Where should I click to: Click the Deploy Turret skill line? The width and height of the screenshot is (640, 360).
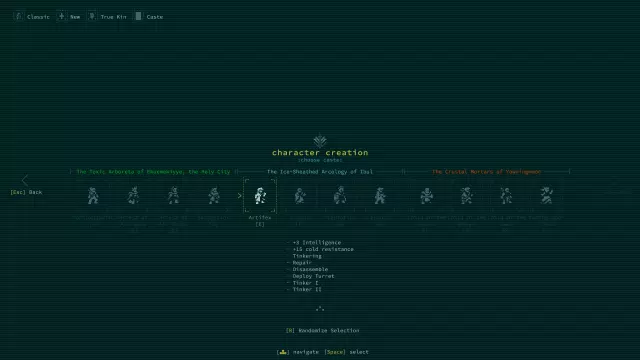(x=313, y=276)
